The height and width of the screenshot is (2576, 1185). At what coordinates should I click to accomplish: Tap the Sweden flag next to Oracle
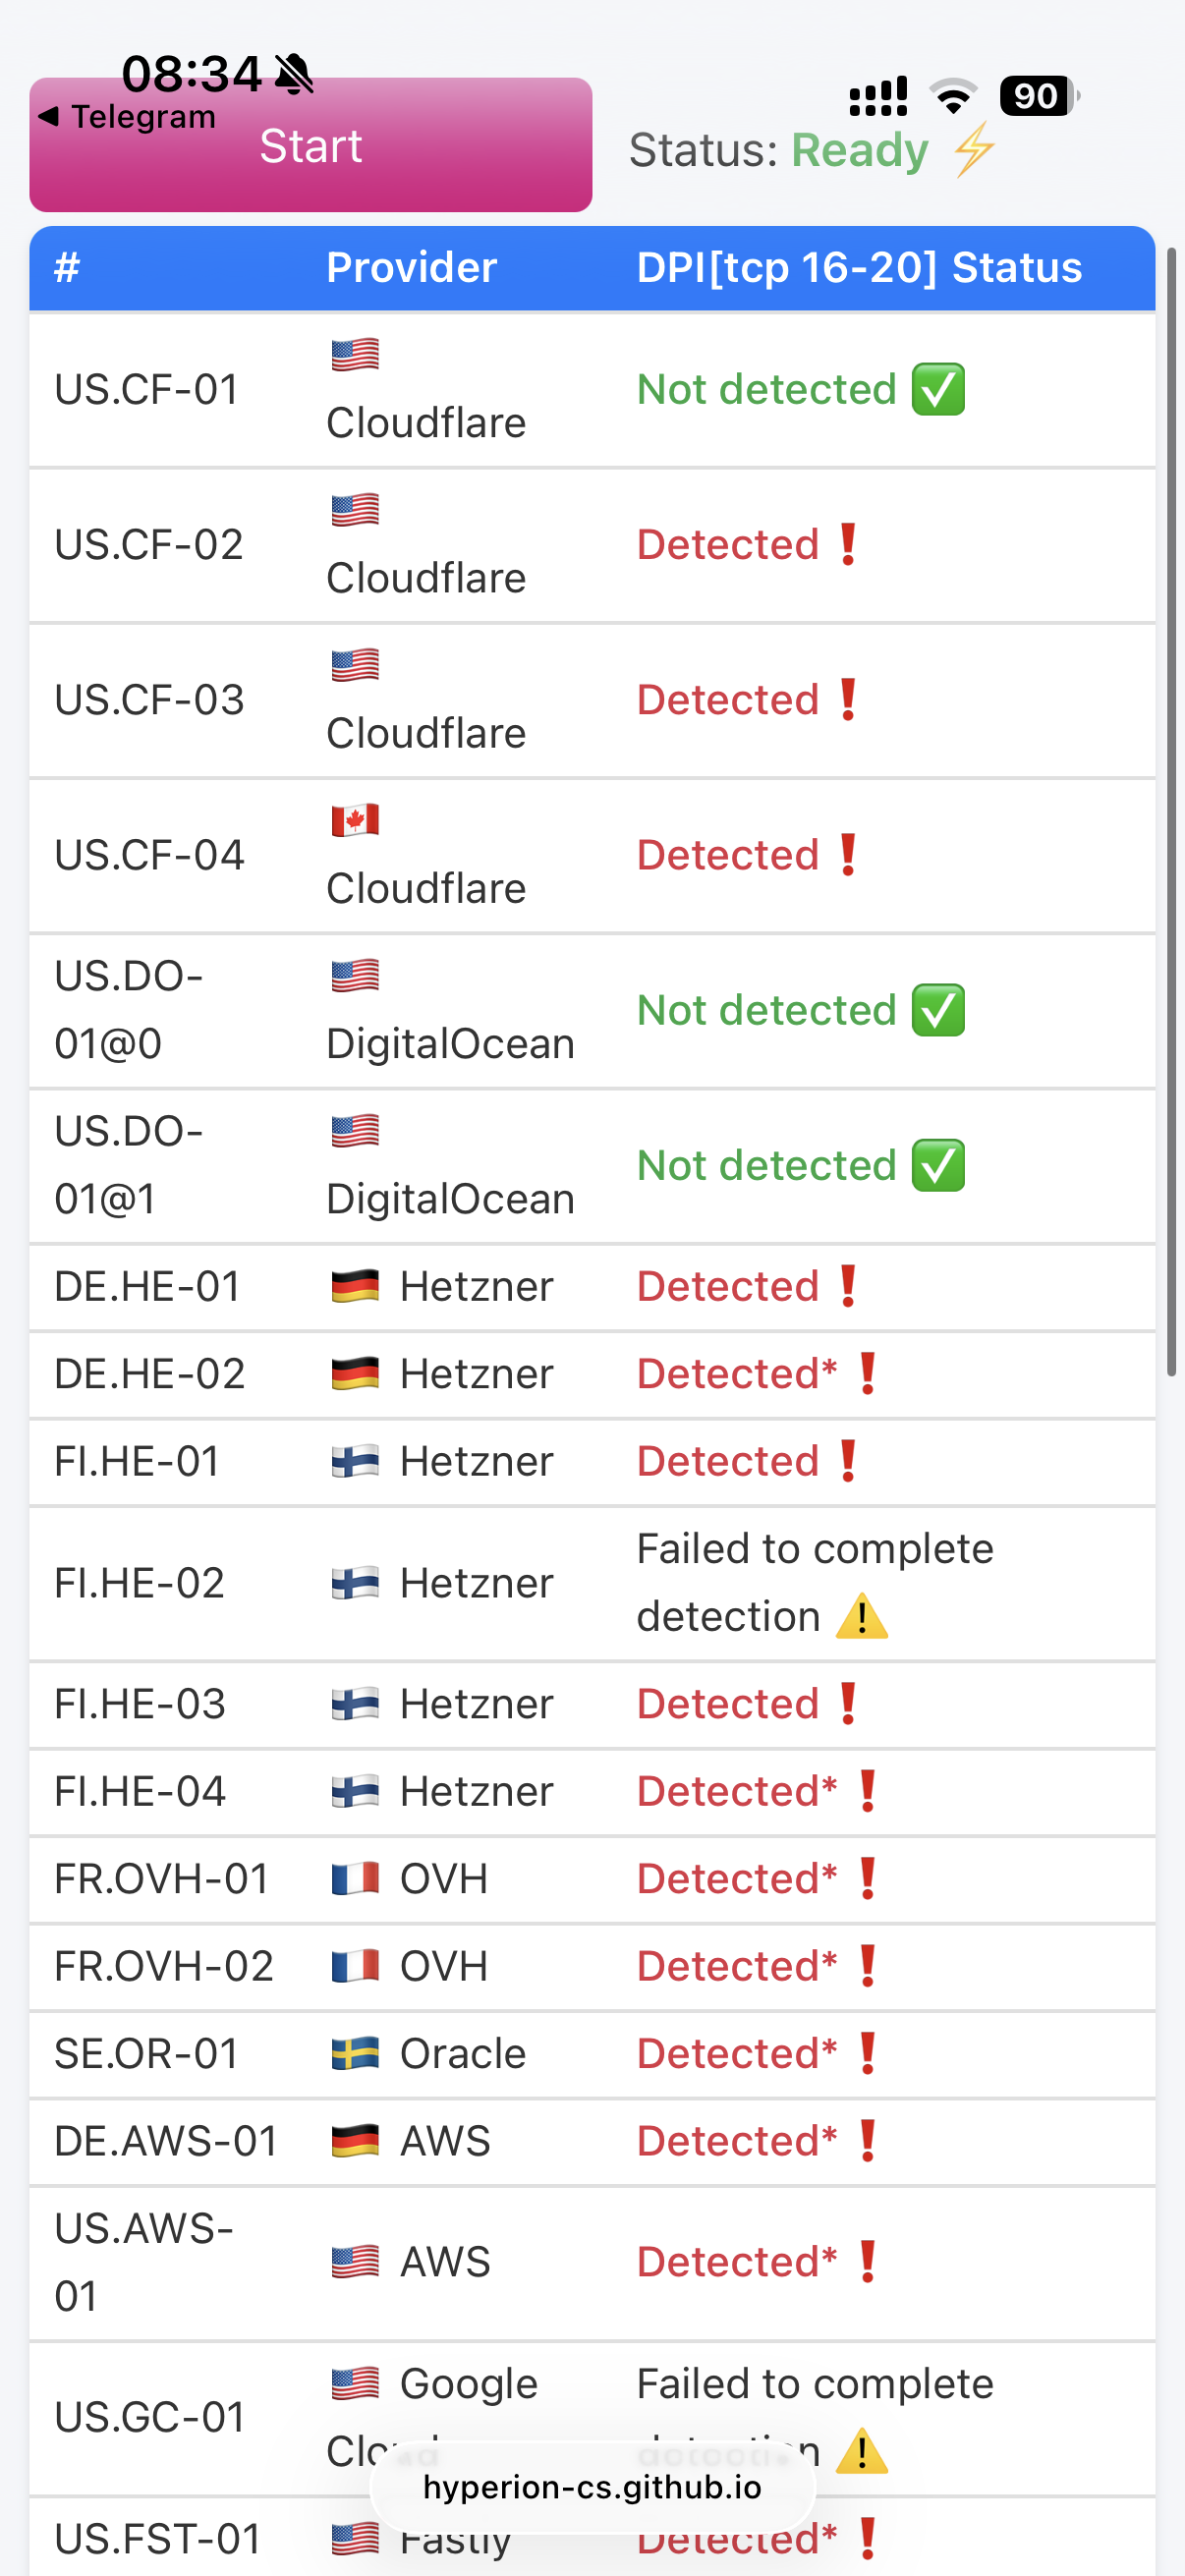click(355, 2053)
